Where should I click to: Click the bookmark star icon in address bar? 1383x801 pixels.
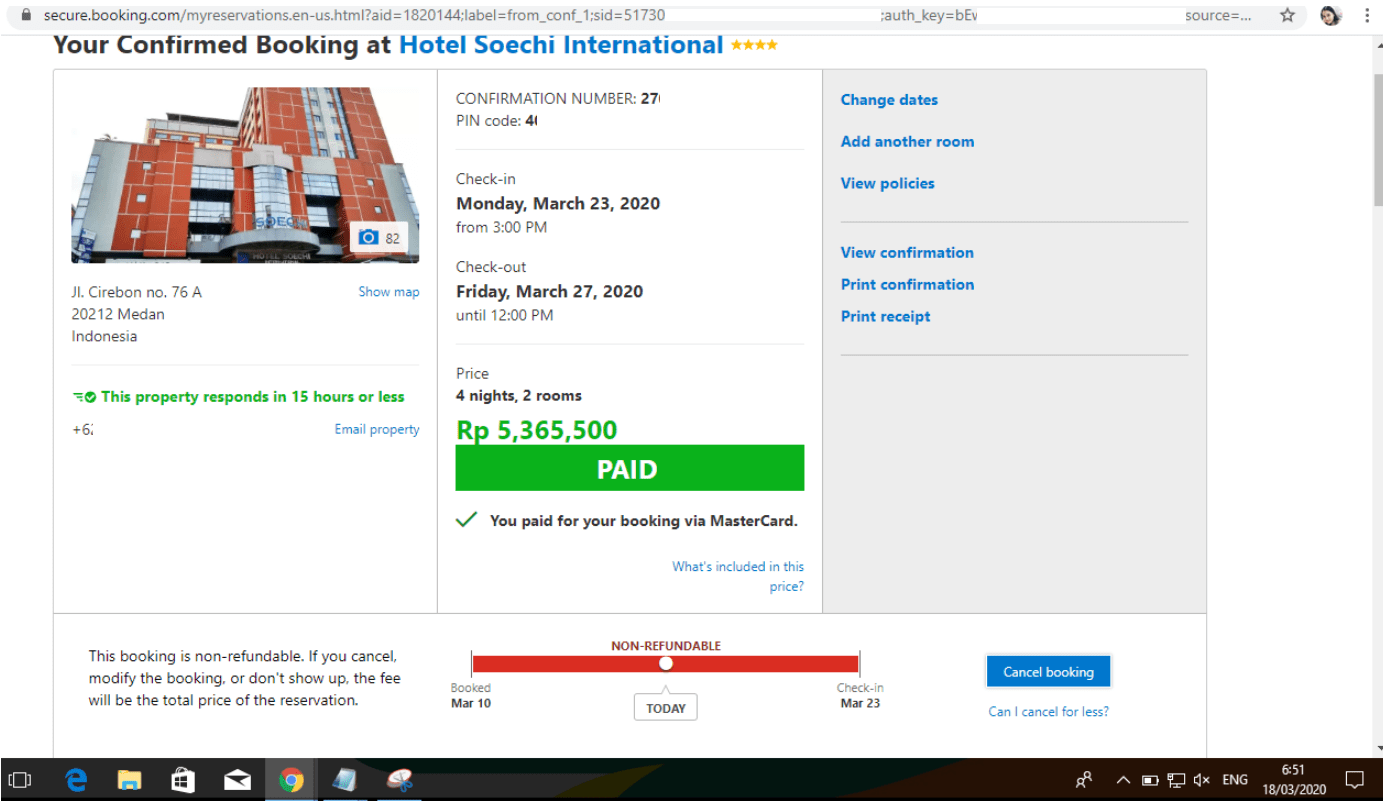[1287, 15]
